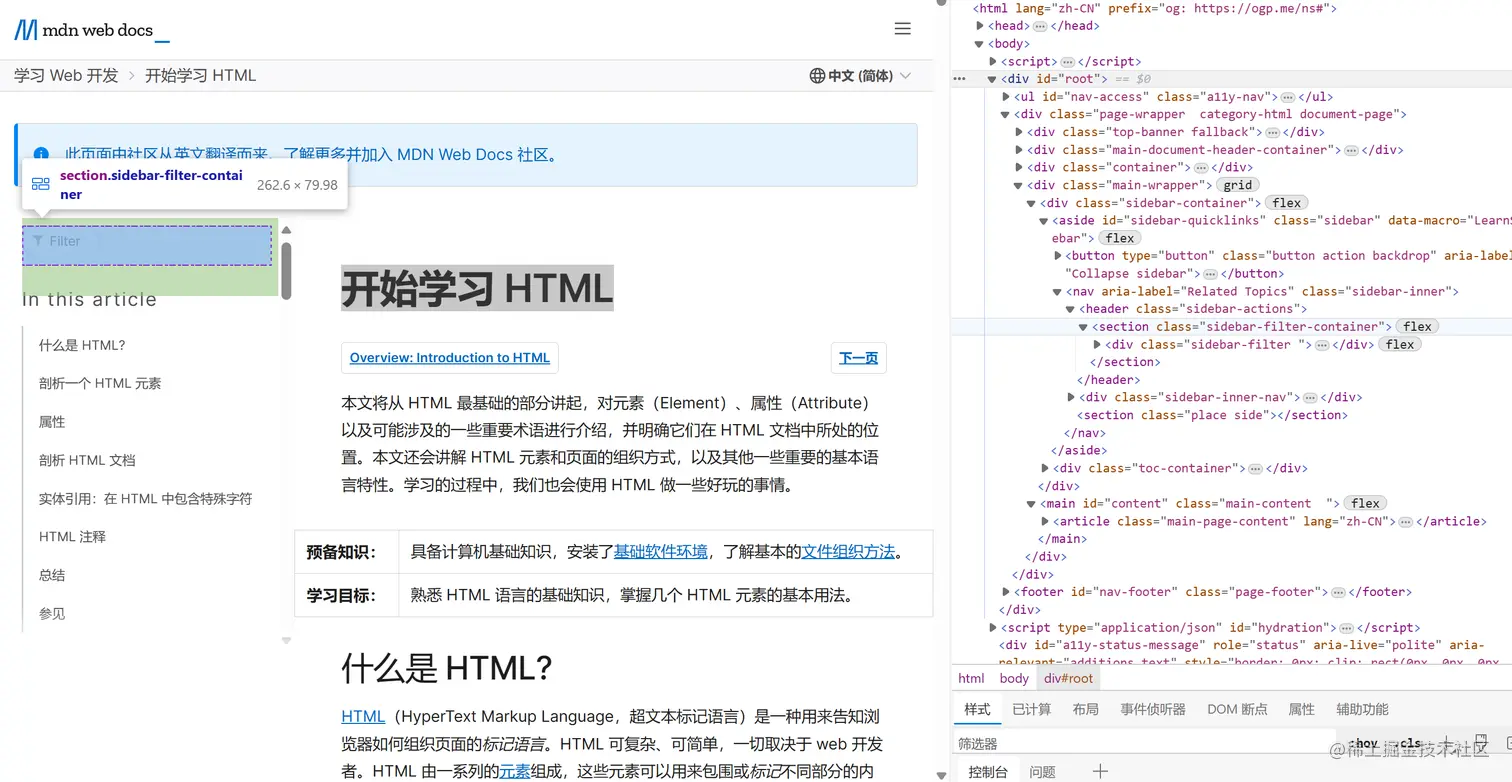Viewport: 1512px width, 782px height.
Task: Select the body breadcrumb in DevTools
Action: 1014,678
